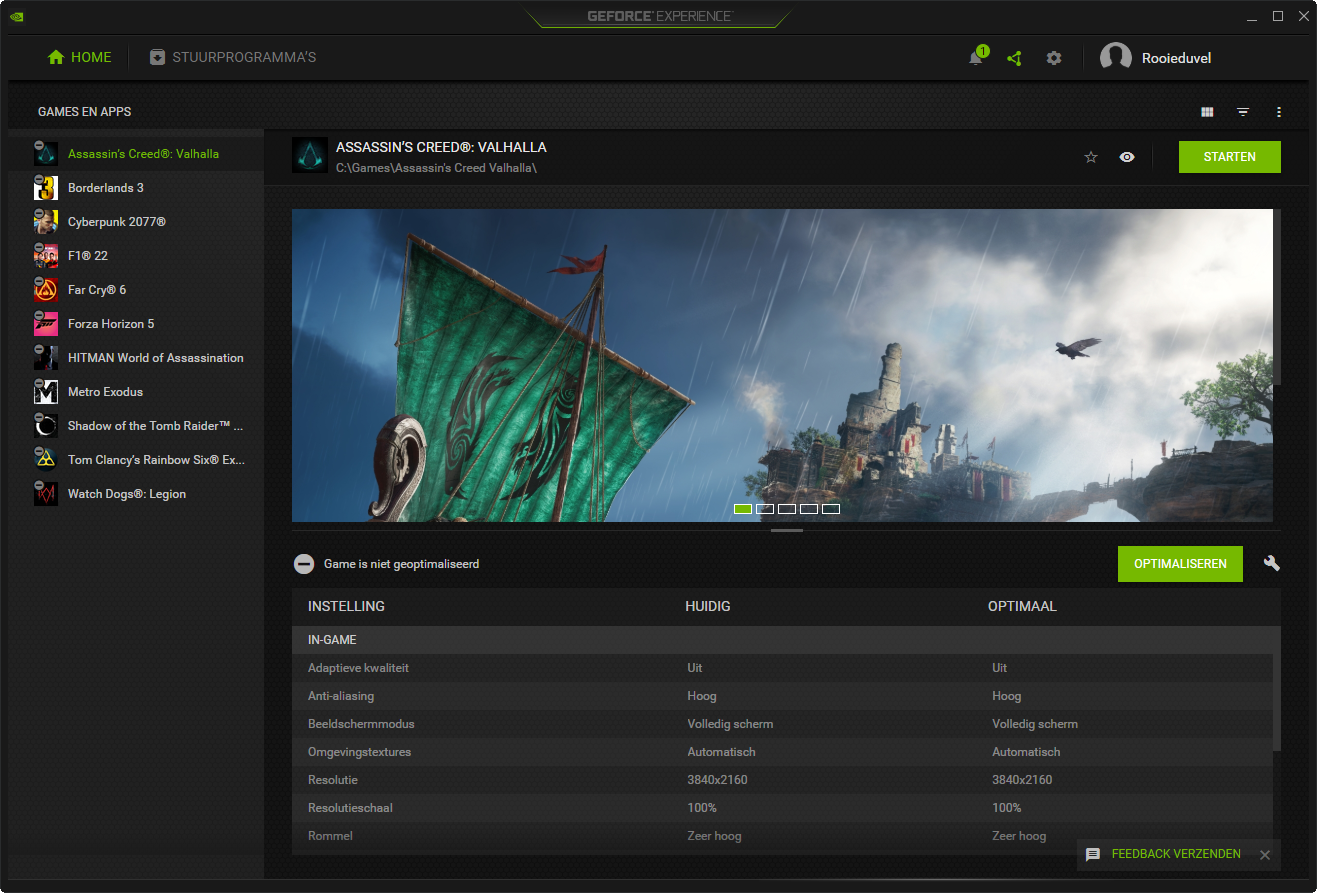Image resolution: width=1317 pixels, height=893 pixels.
Task: Click the Beeldschermmodus setting row
Action: [x=782, y=724]
